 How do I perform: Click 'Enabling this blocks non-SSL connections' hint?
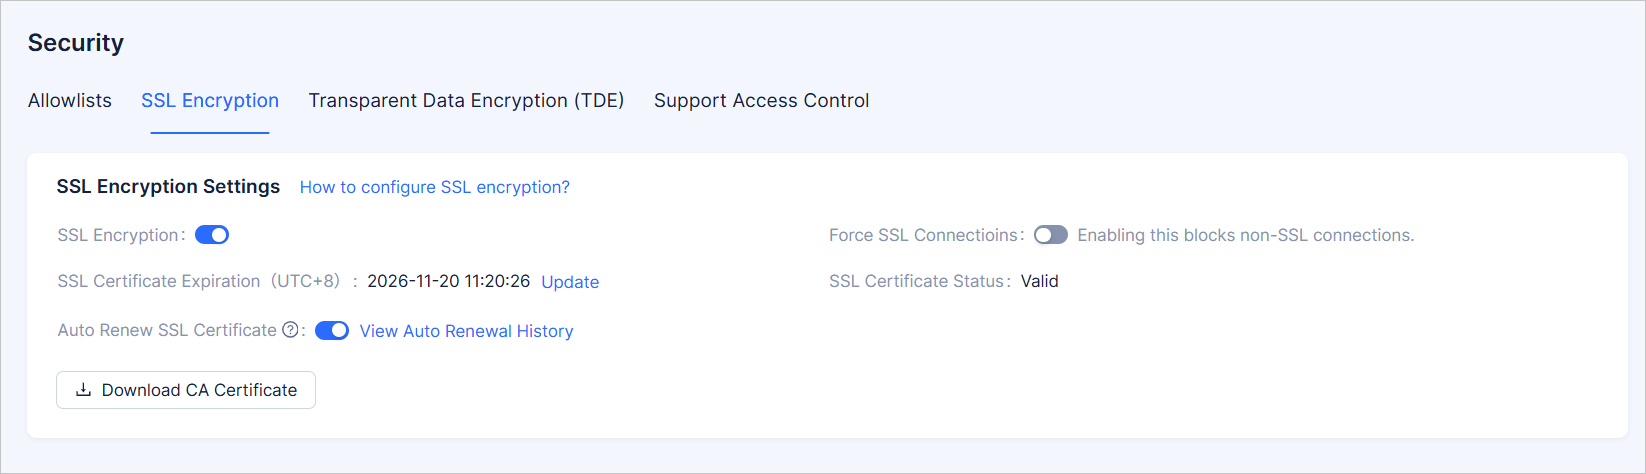1245,235
